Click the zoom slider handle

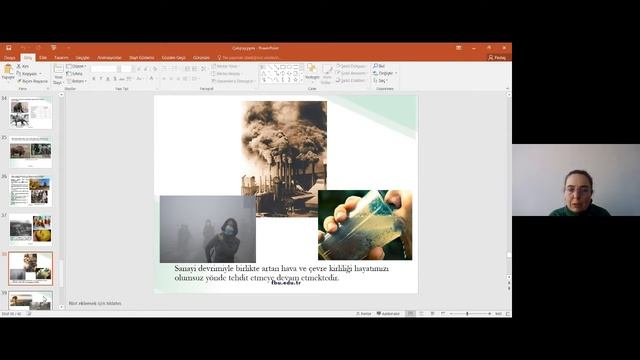[467, 314]
